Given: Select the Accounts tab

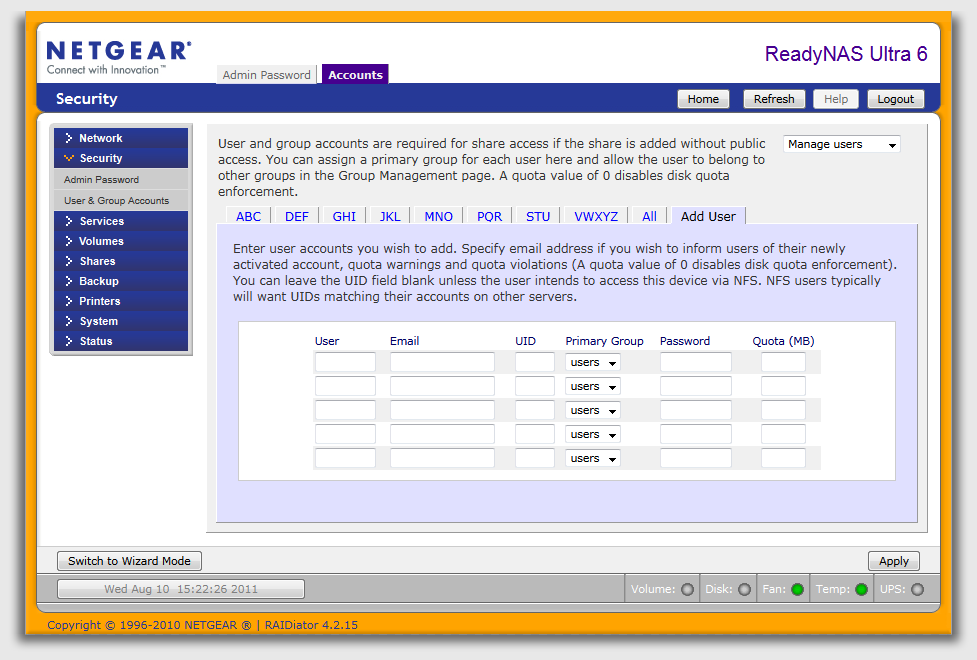Looking at the screenshot, I should point(355,75).
